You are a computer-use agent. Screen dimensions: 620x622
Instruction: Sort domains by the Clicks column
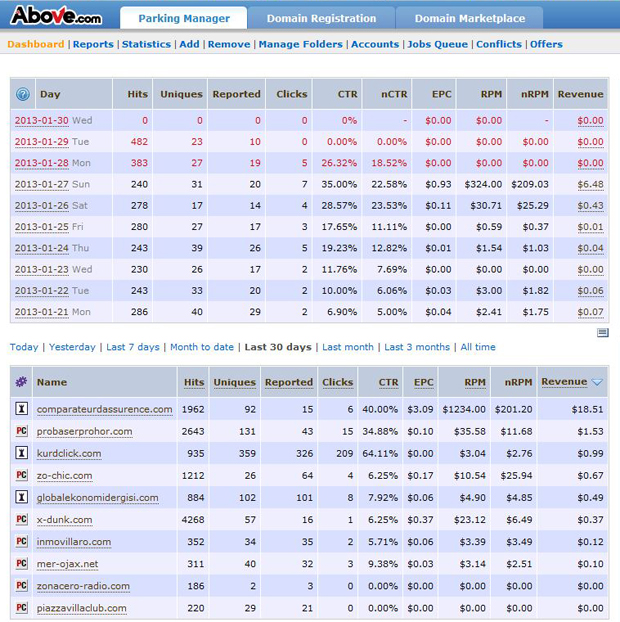(338, 382)
